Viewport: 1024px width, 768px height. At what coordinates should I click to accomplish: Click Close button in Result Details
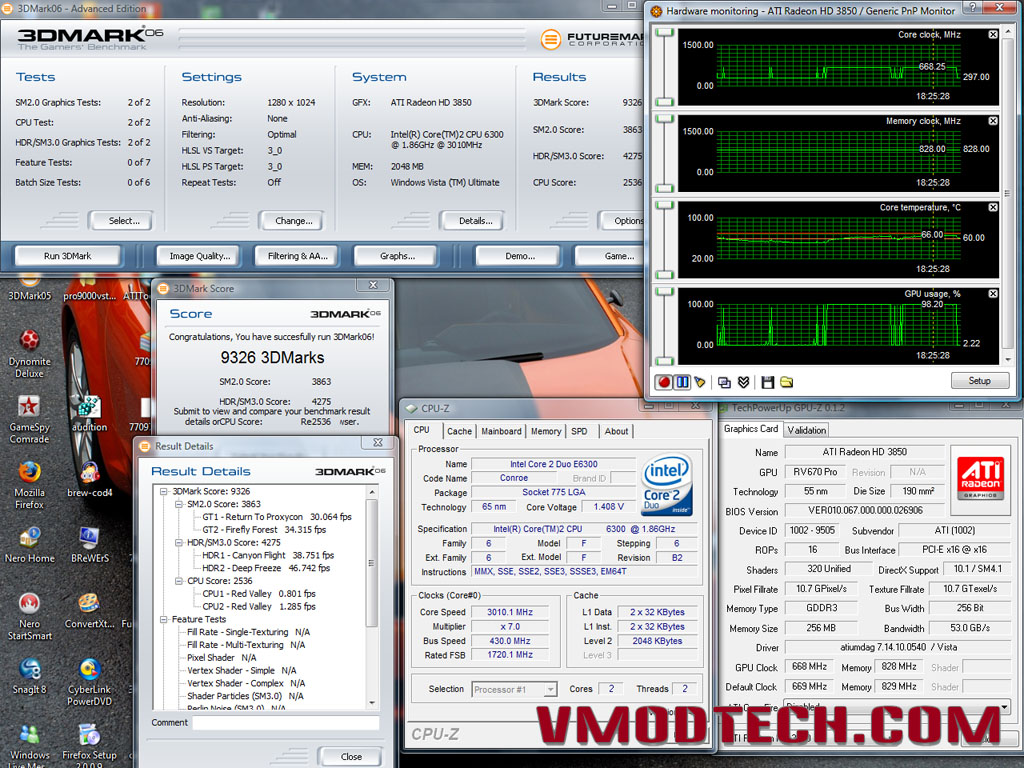(x=351, y=756)
